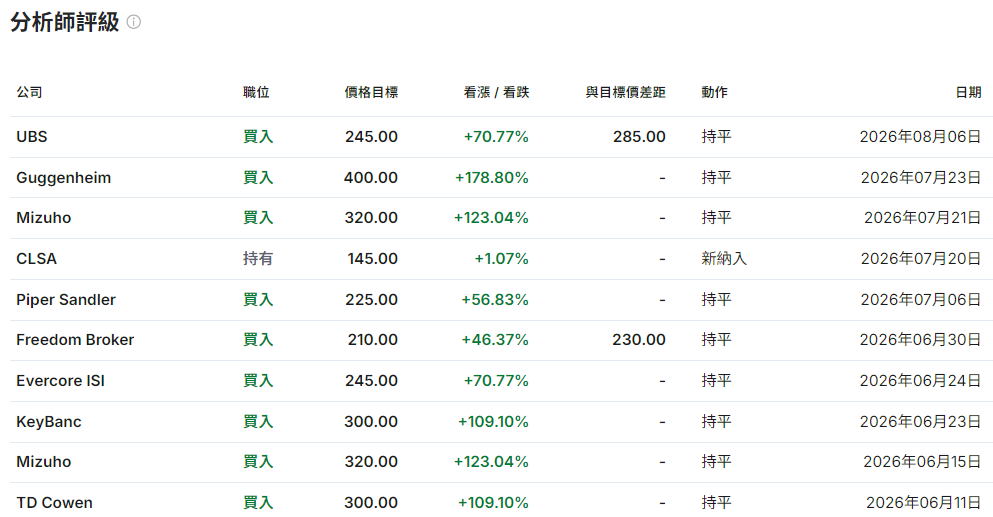Click the 動作 column header
Viewport: 993px width, 517px height.
(714, 93)
